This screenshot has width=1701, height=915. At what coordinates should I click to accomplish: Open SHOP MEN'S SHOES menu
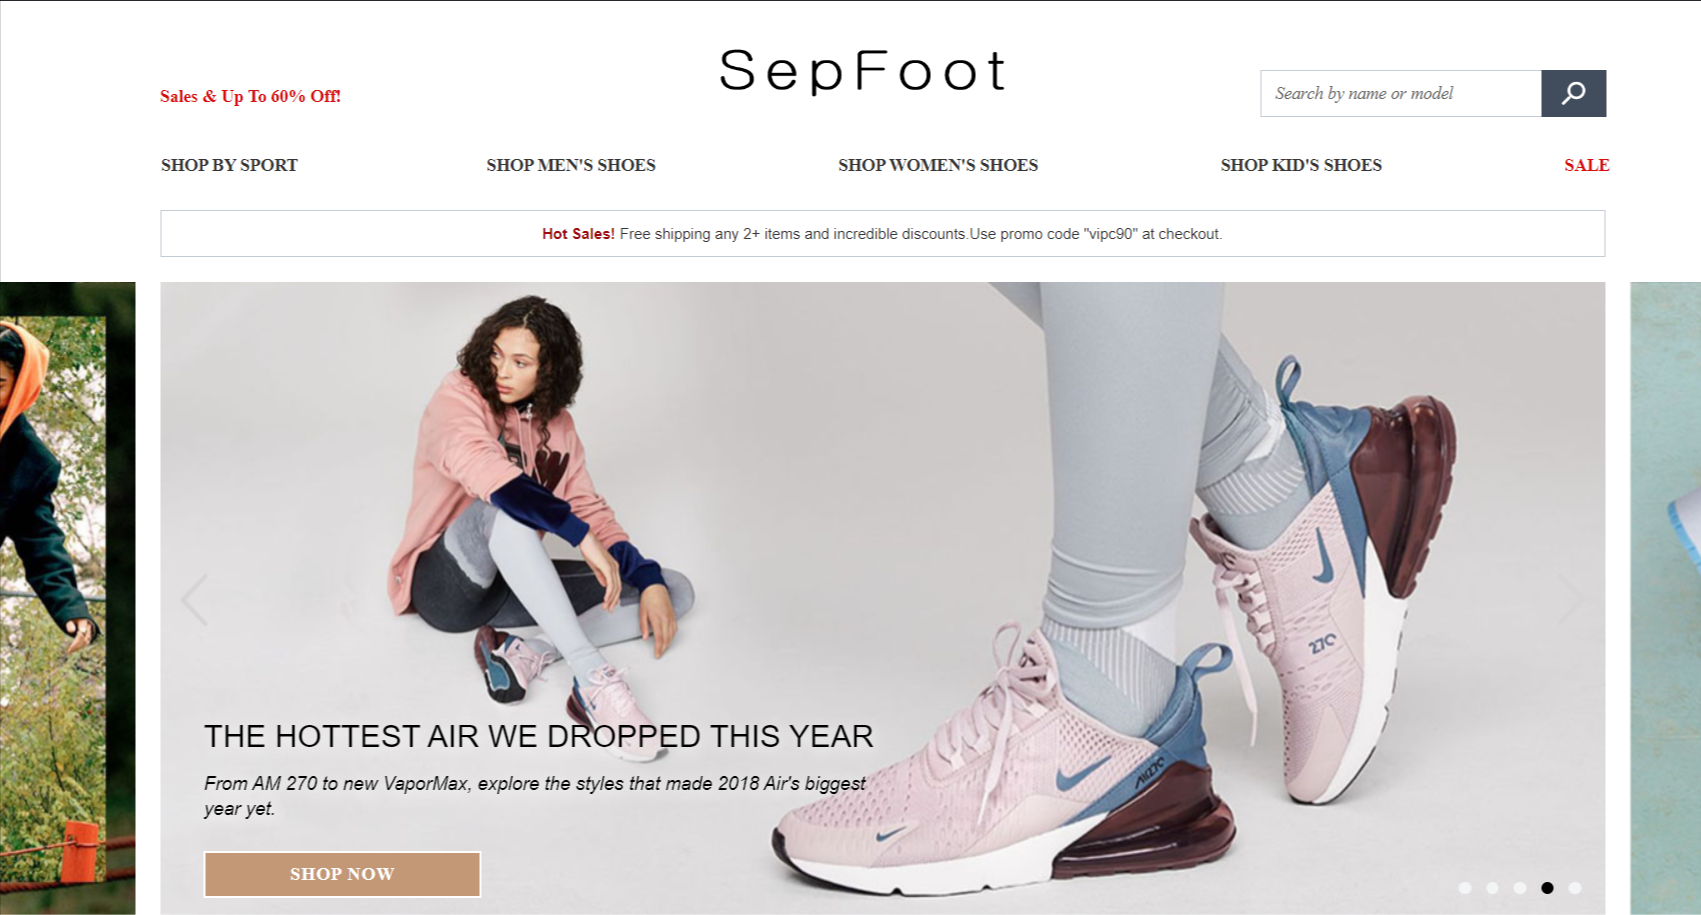[571, 165]
